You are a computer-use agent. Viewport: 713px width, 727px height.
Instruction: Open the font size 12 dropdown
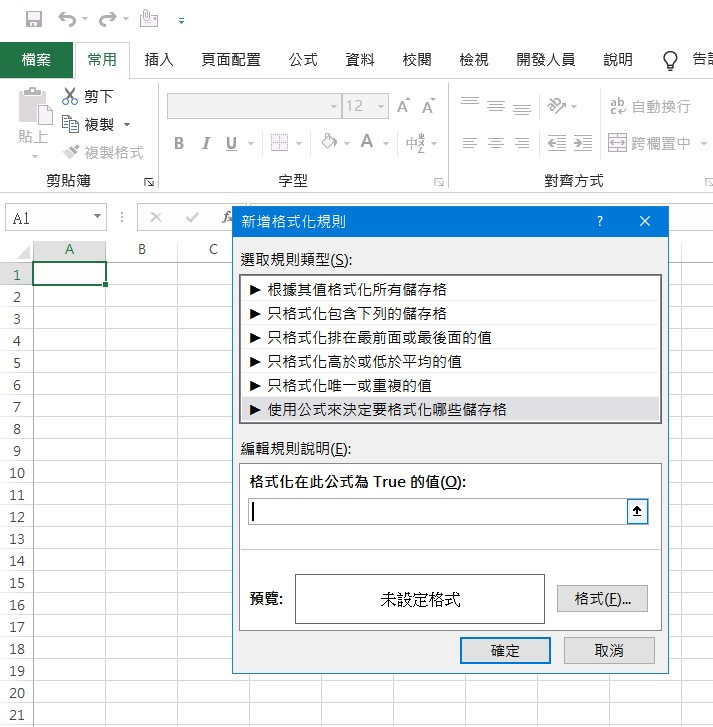click(x=381, y=106)
